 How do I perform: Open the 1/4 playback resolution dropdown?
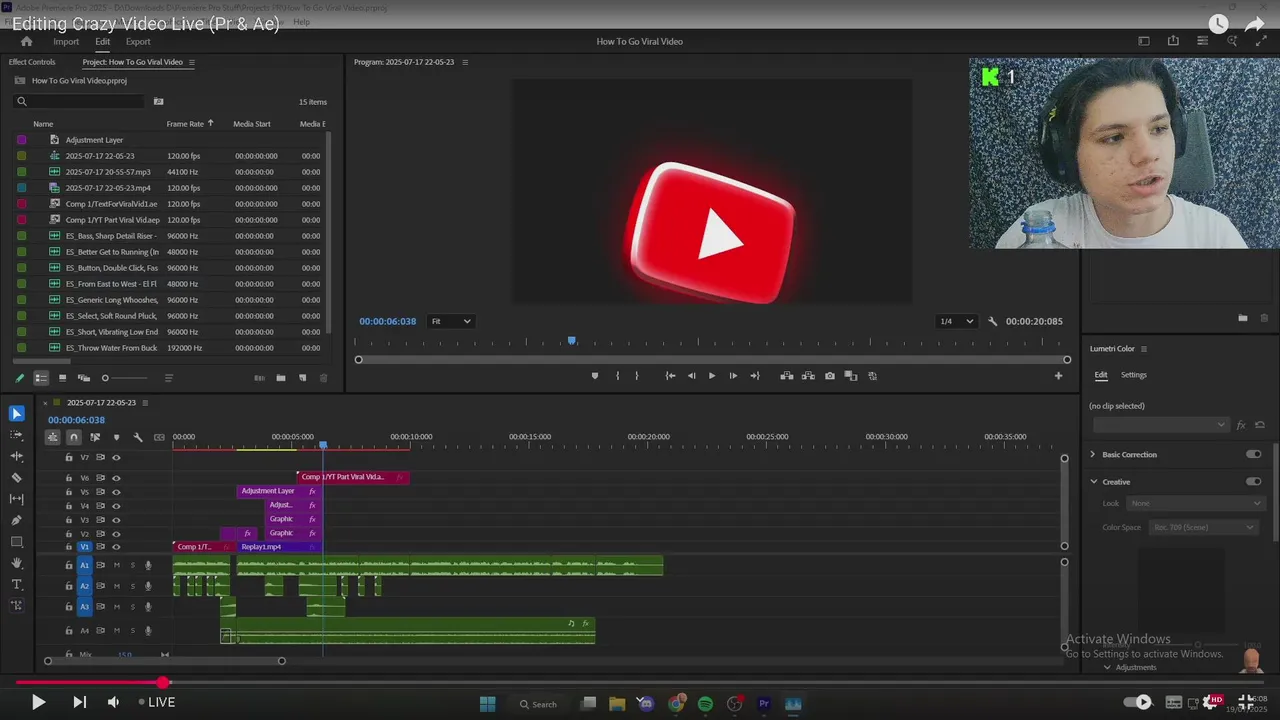pyautogui.click(x=956, y=322)
